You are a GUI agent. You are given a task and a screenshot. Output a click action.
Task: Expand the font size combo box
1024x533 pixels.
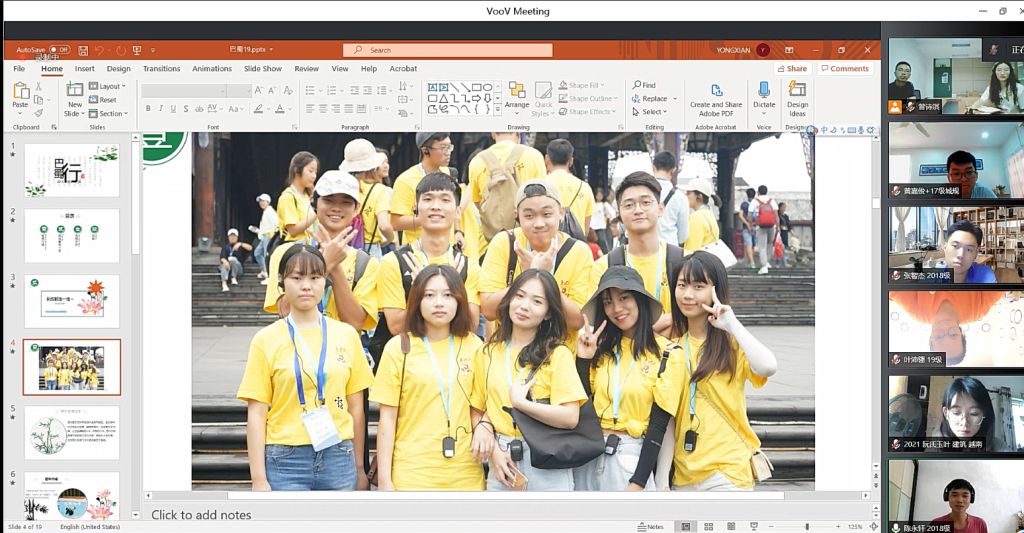coord(248,91)
